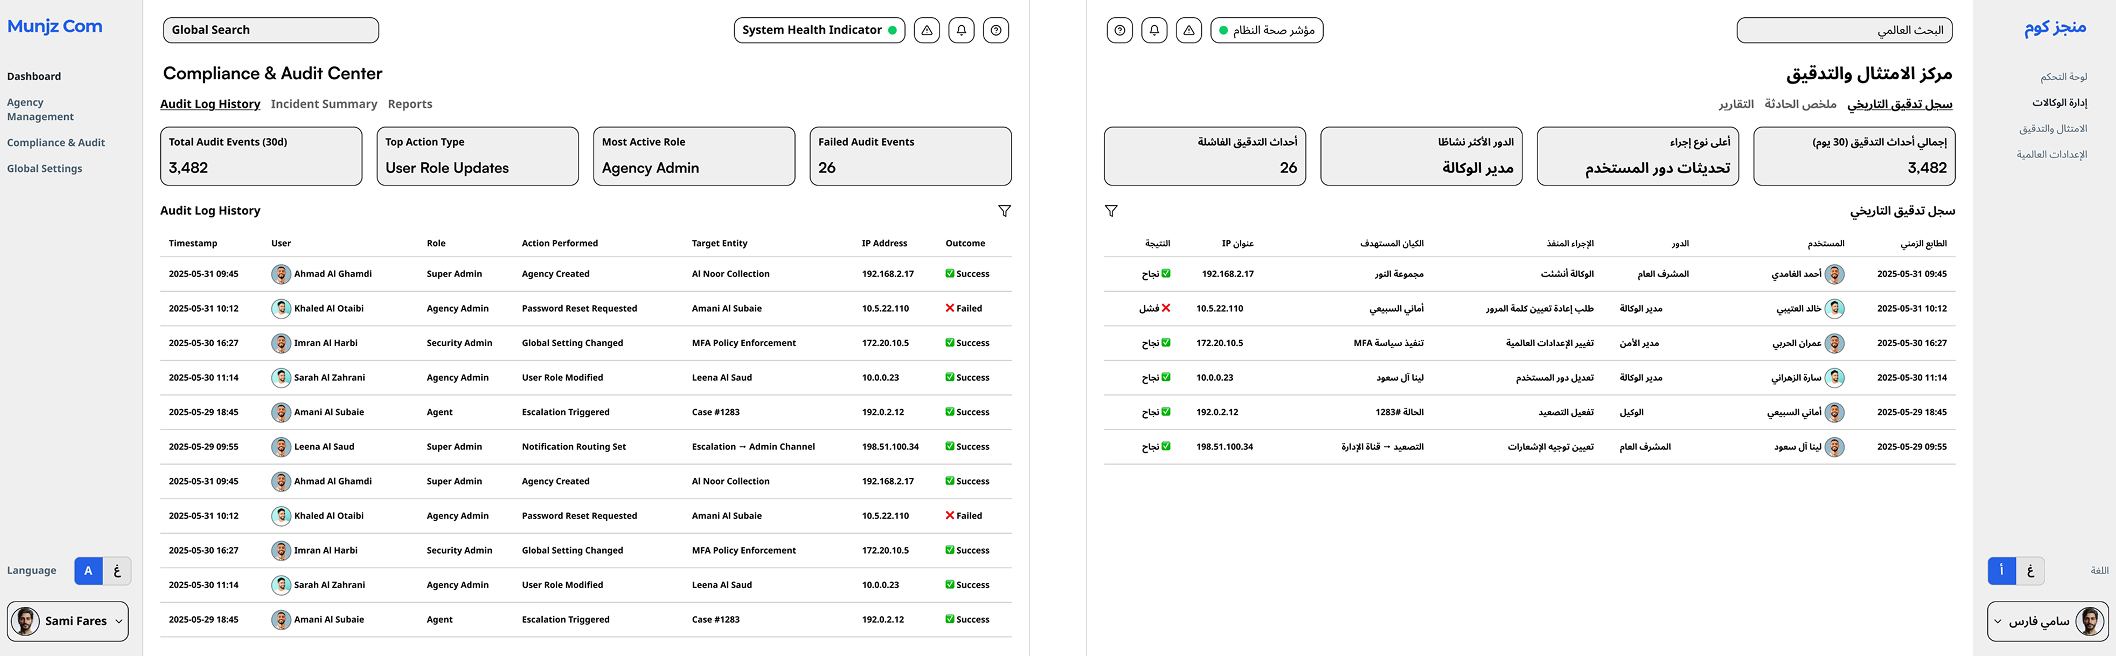The width and height of the screenshot is (2116, 656).
Task: Click the Global Search input field
Action: 271,30
